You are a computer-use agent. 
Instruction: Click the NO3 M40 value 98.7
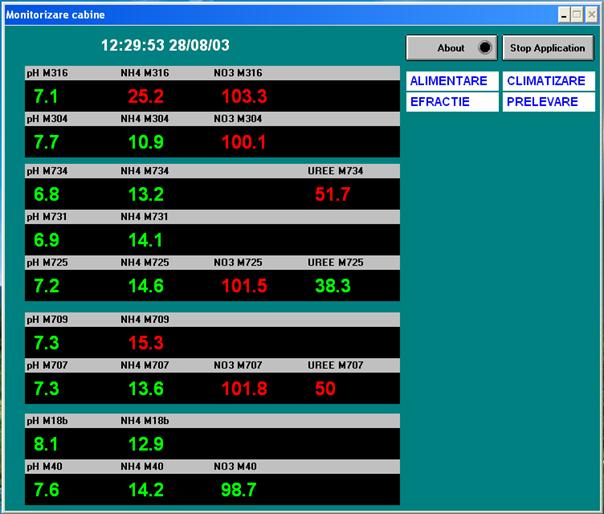(238, 490)
